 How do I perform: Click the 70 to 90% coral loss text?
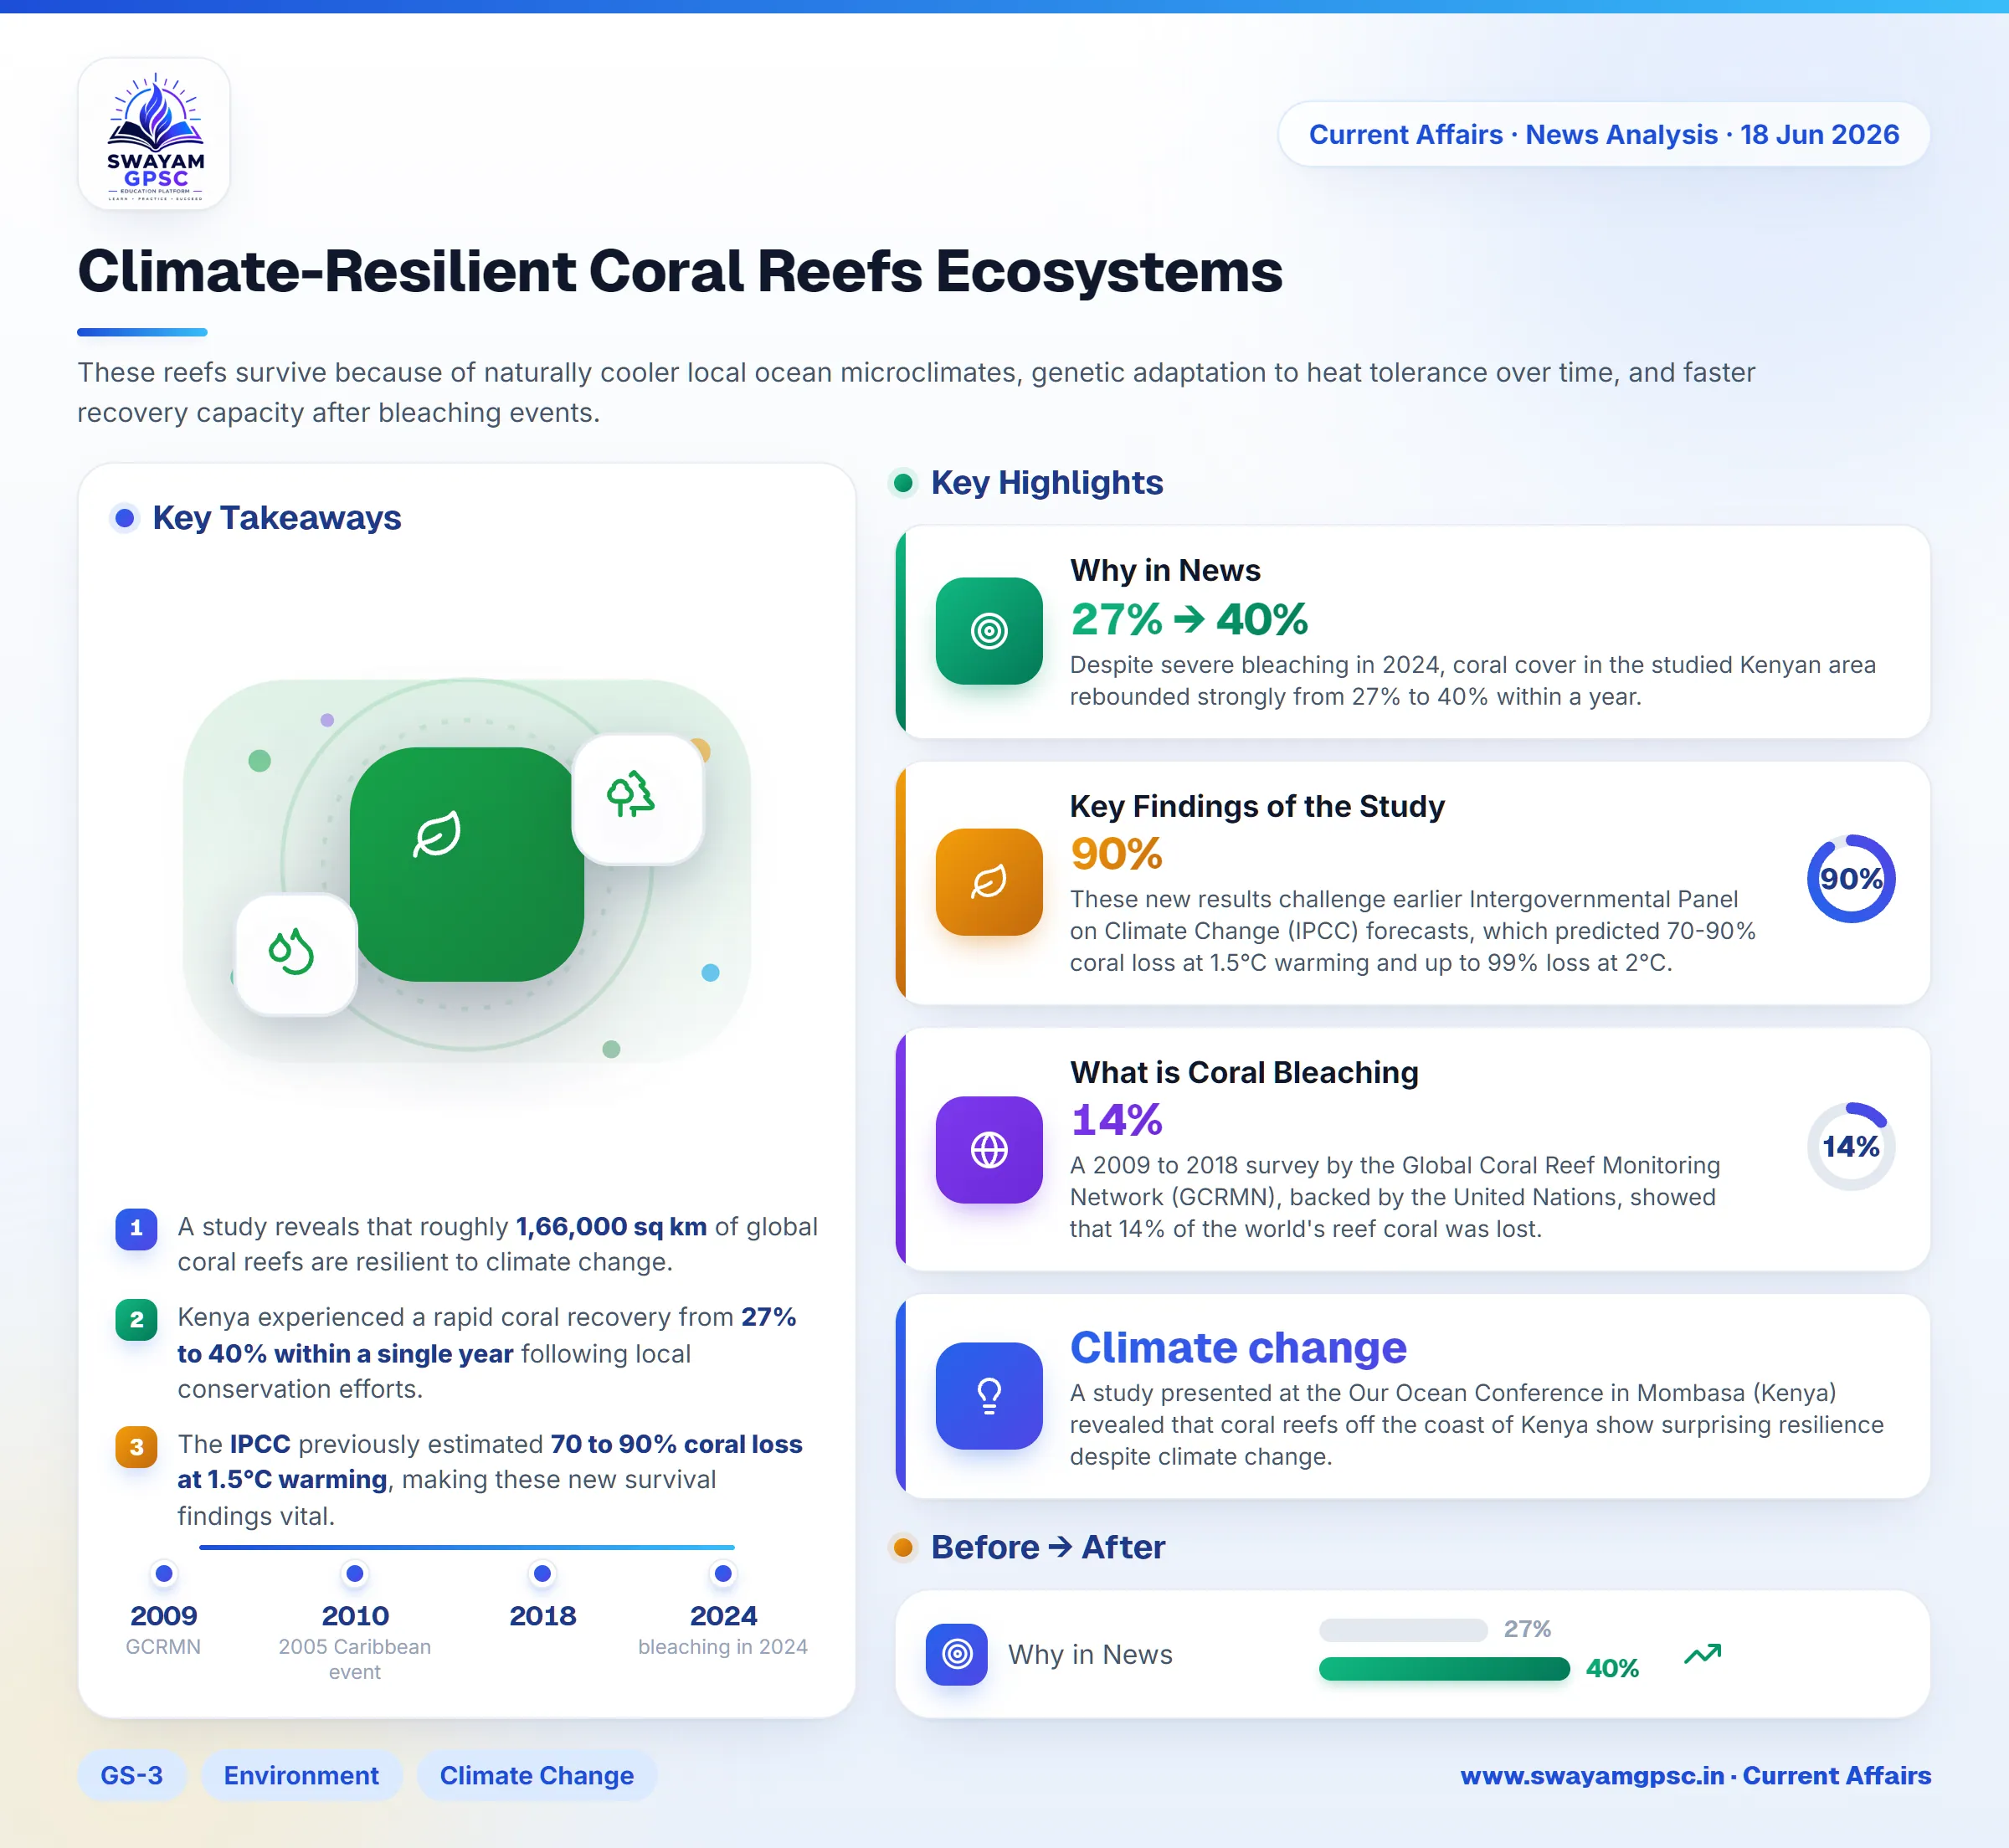point(676,1445)
